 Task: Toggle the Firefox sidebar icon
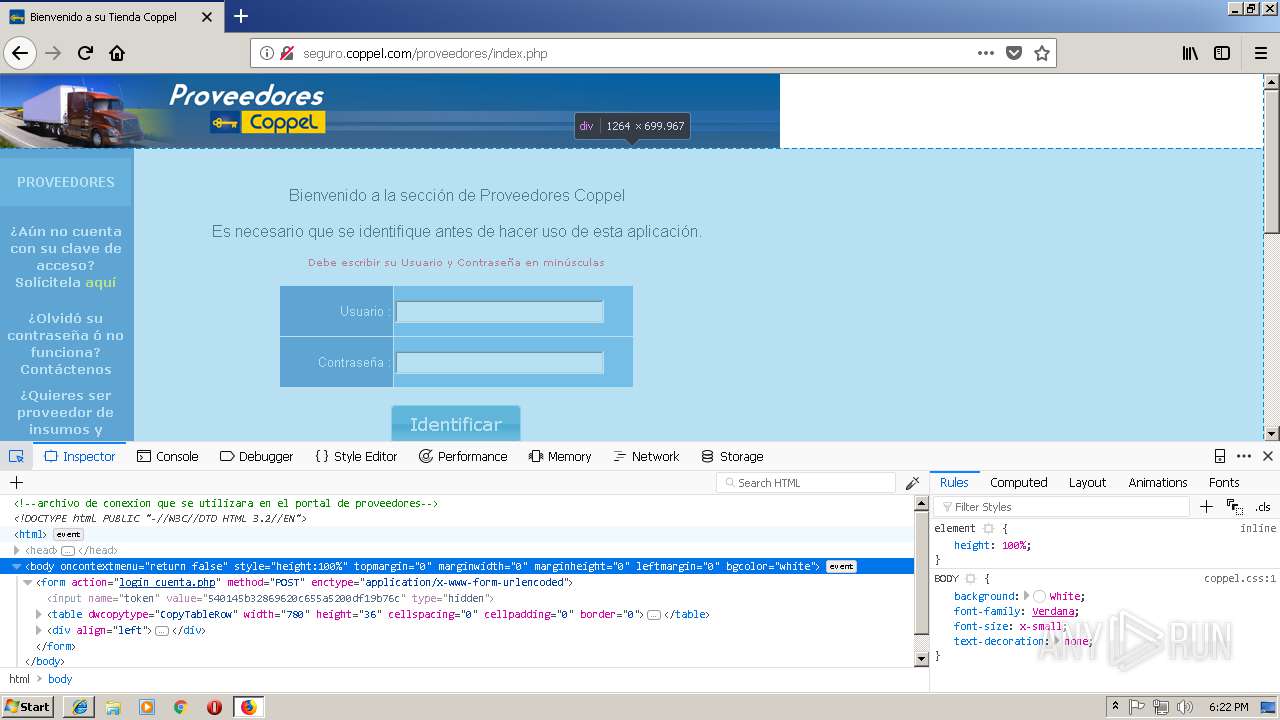(x=1222, y=53)
